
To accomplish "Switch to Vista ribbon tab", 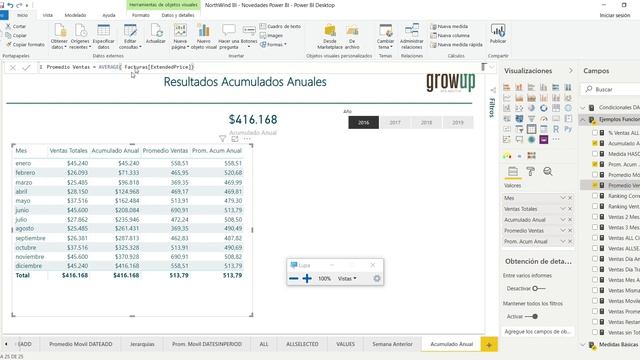I will pos(48,15).
